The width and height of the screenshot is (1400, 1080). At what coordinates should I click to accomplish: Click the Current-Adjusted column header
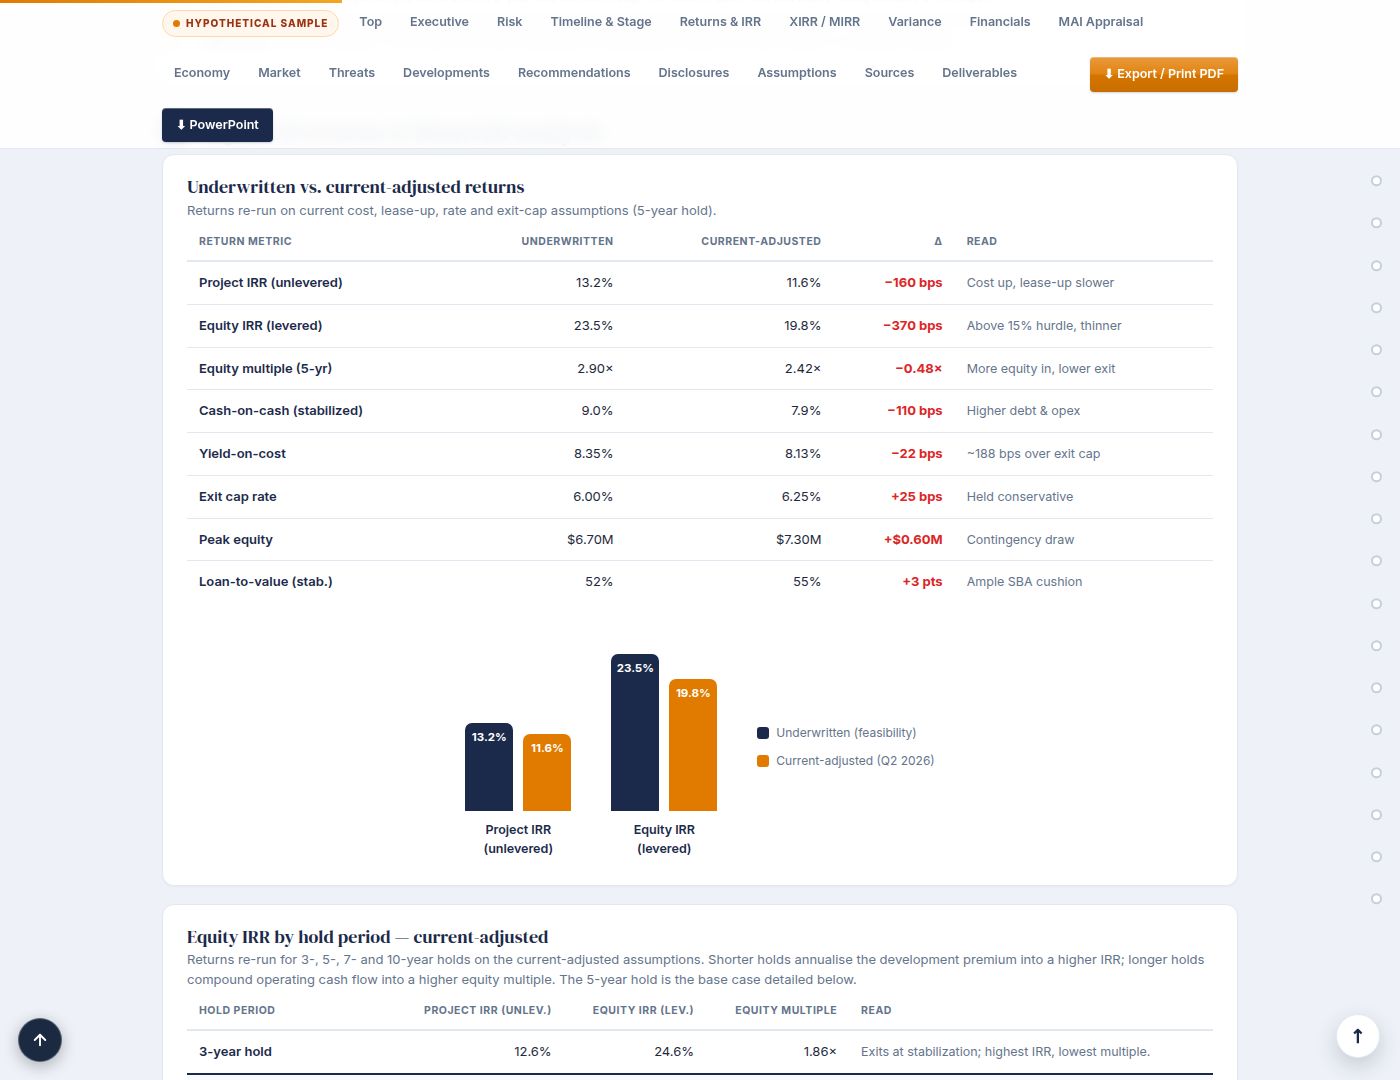761,241
